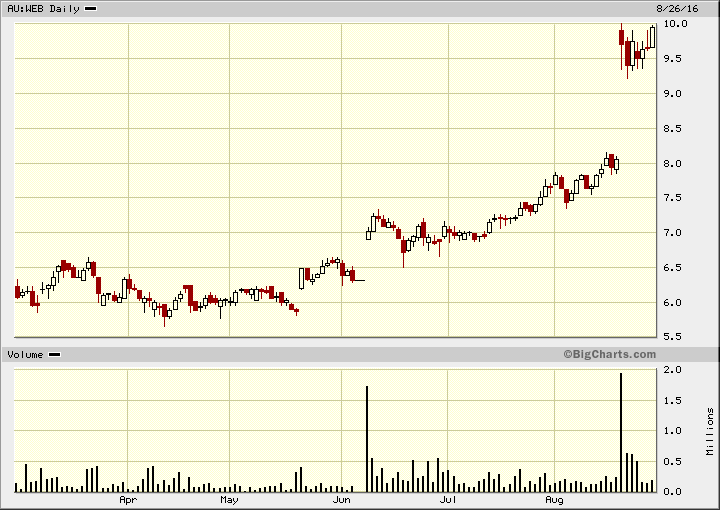Click the legend marker beside Volume
Screen dimensions: 720x510
(55, 354)
